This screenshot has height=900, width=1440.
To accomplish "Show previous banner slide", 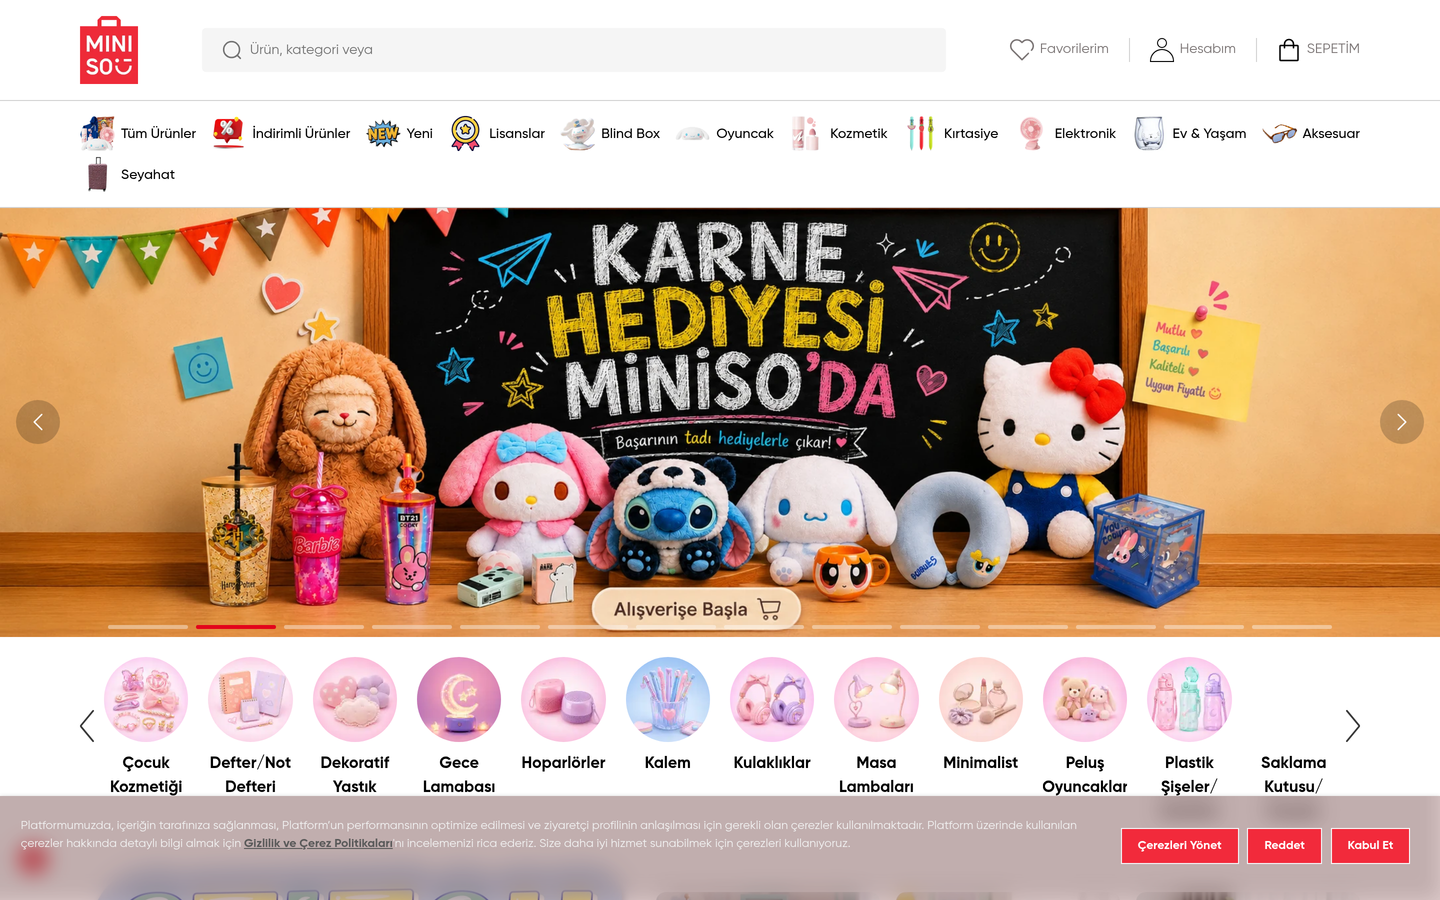I will click(38, 422).
